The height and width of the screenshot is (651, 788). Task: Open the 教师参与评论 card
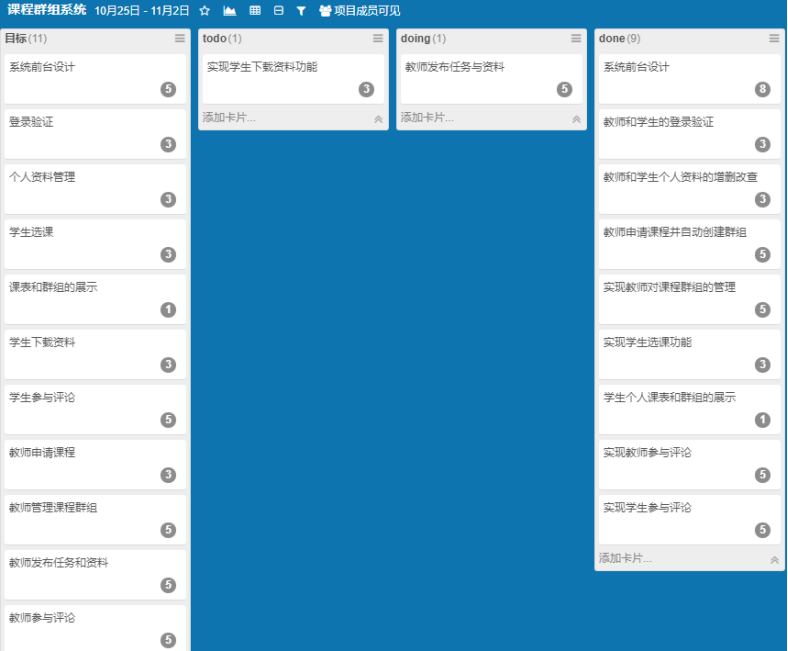(x=95, y=628)
